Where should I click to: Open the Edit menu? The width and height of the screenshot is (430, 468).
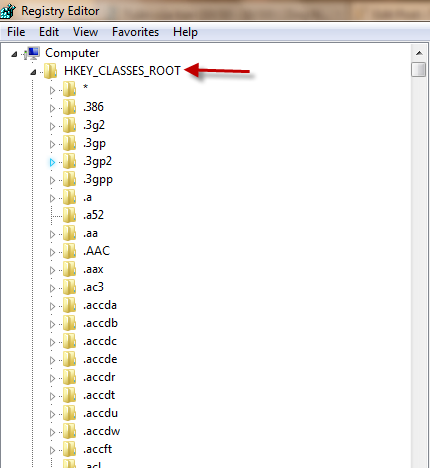(49, 32)
